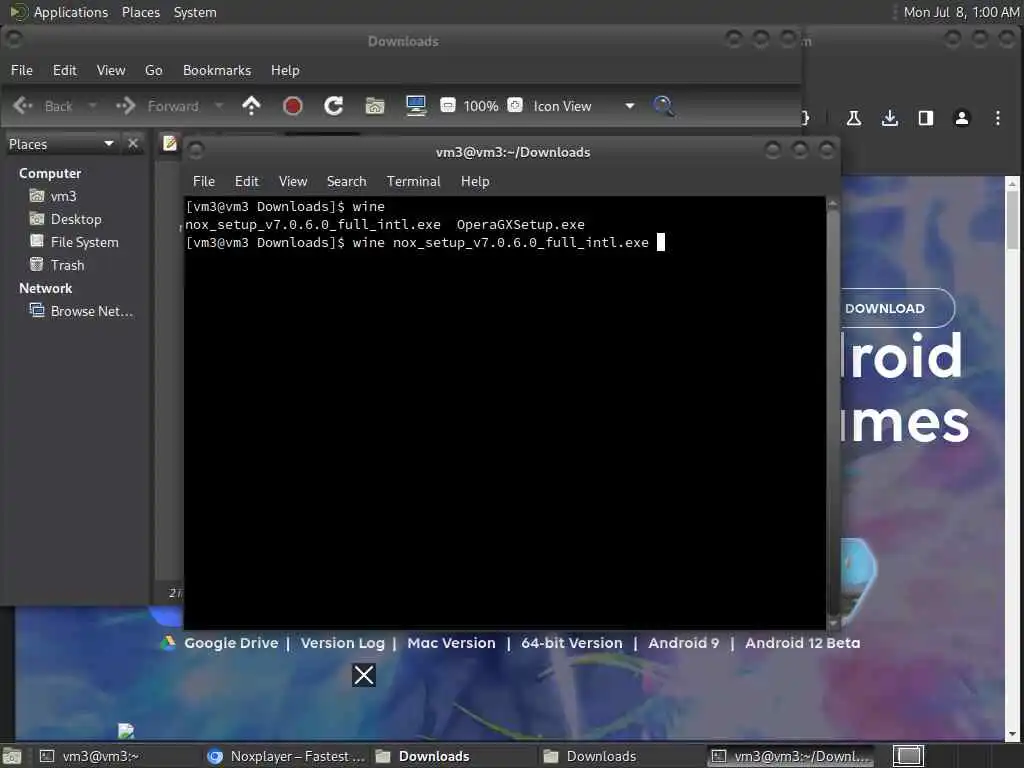1024x768 pixels.
Task: Open the 64-bit Version link
Action: [572, 643]
